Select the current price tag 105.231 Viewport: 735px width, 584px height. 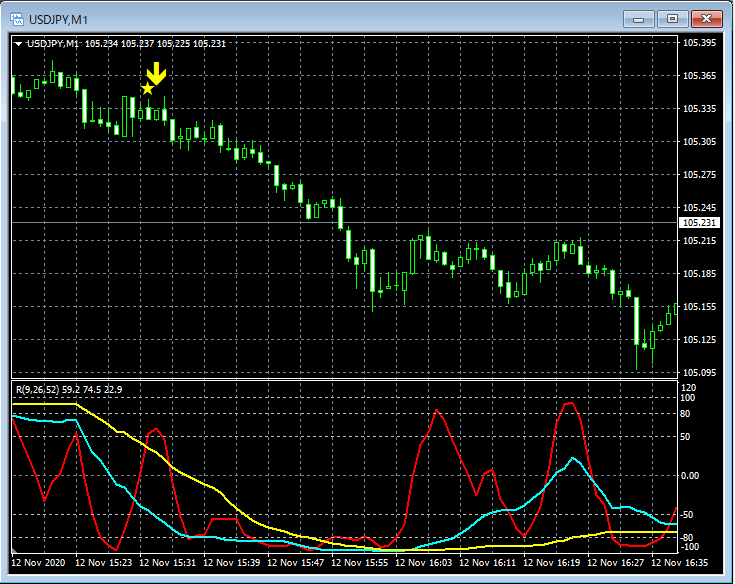tap(697, 223)
